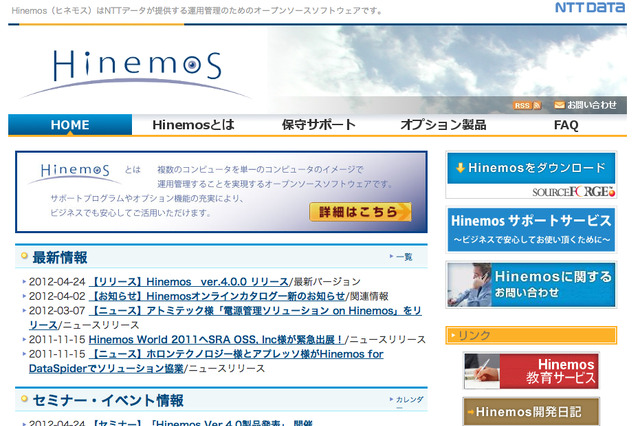640x426 pixels.
Task: Open the オプション製品 tab
Action: (443, 125)
